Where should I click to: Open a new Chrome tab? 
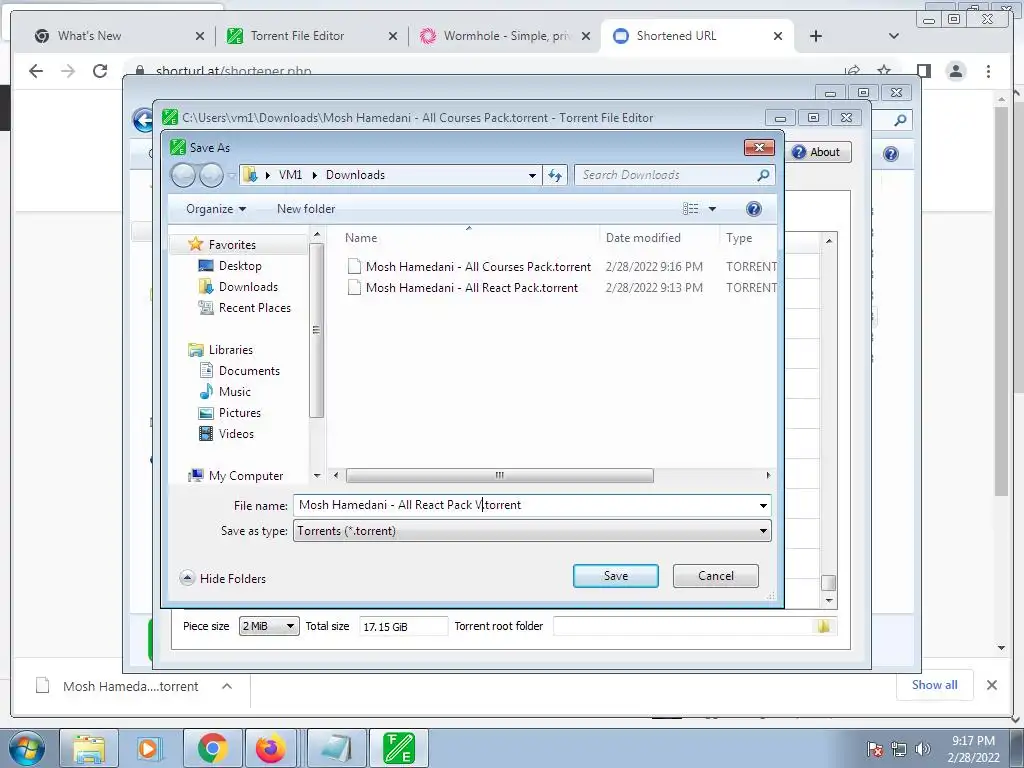click(816, 36)
